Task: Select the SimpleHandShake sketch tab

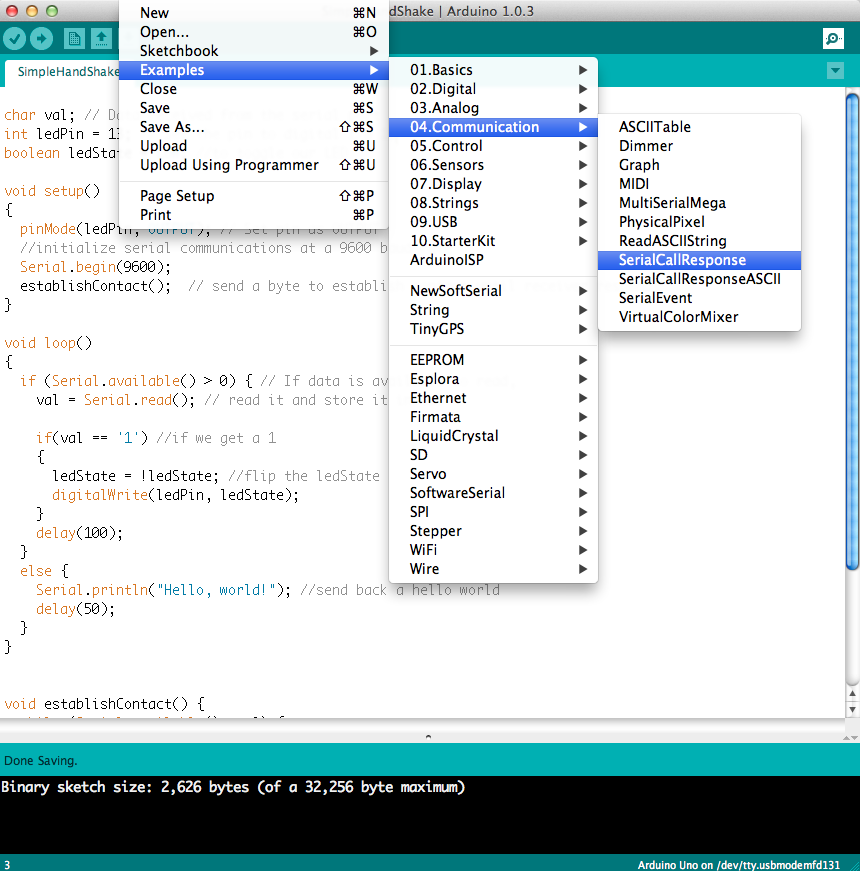Action: [x=62, y=72]
